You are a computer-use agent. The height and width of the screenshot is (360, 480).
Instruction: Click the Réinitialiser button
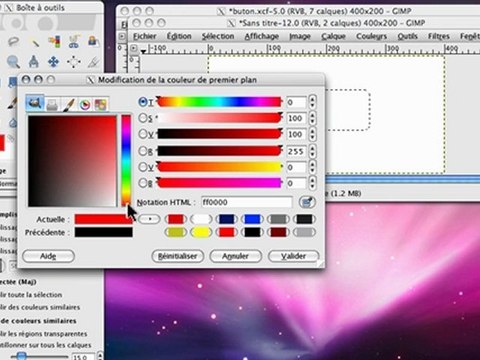pos(177,256)
